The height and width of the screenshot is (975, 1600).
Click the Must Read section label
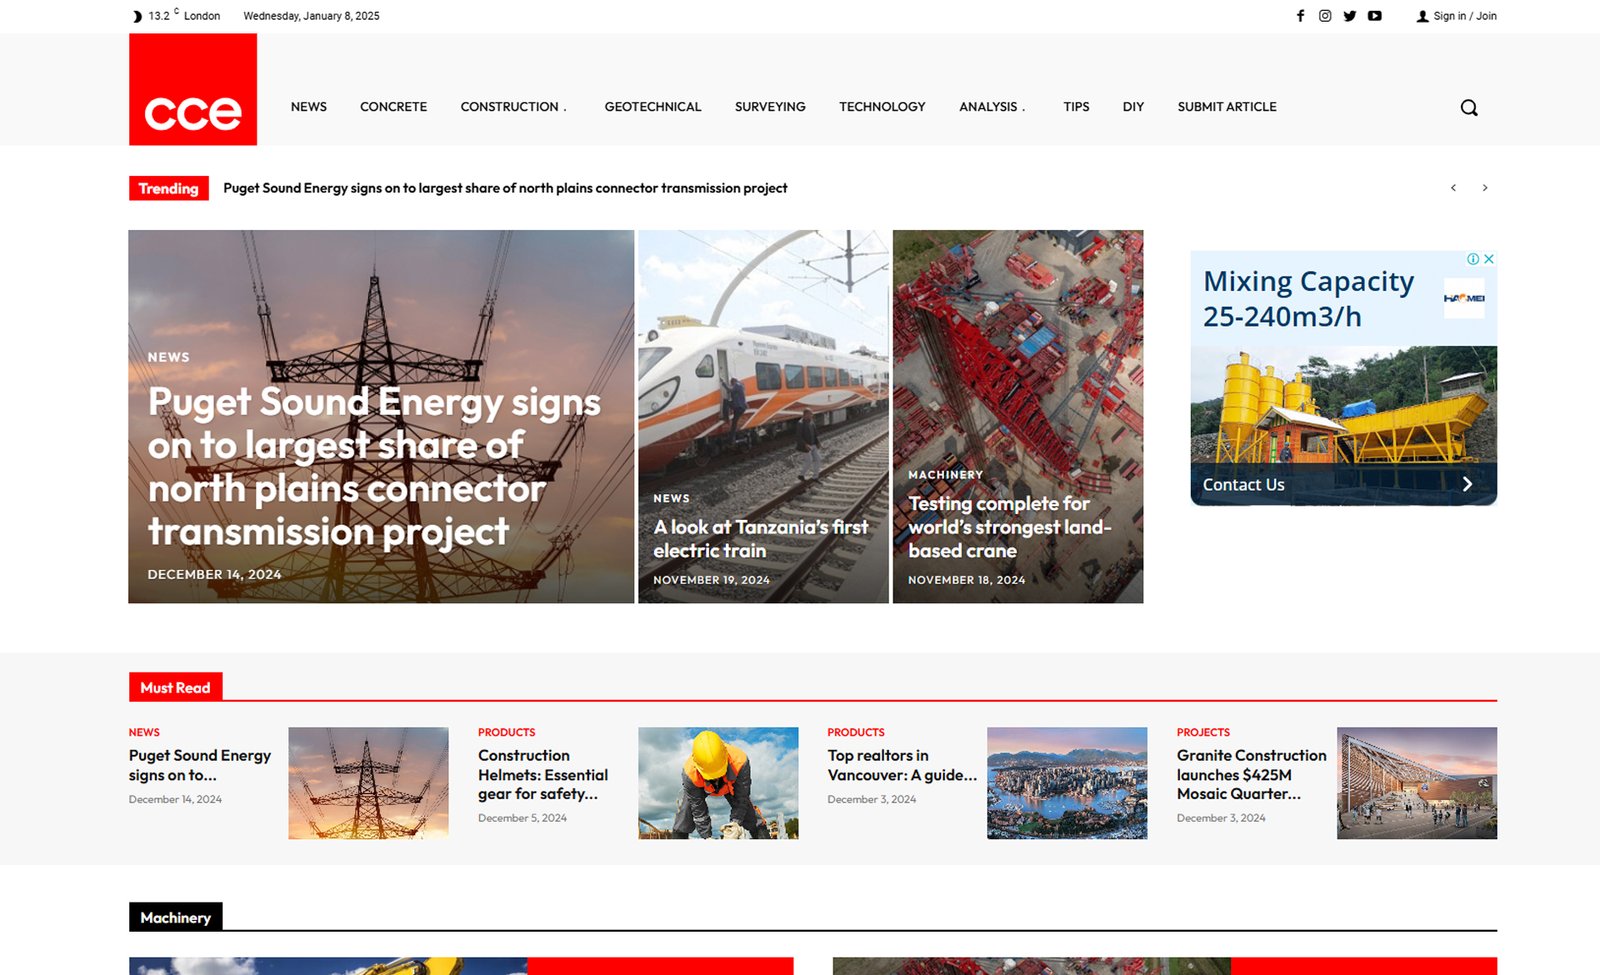coord(176,687)
